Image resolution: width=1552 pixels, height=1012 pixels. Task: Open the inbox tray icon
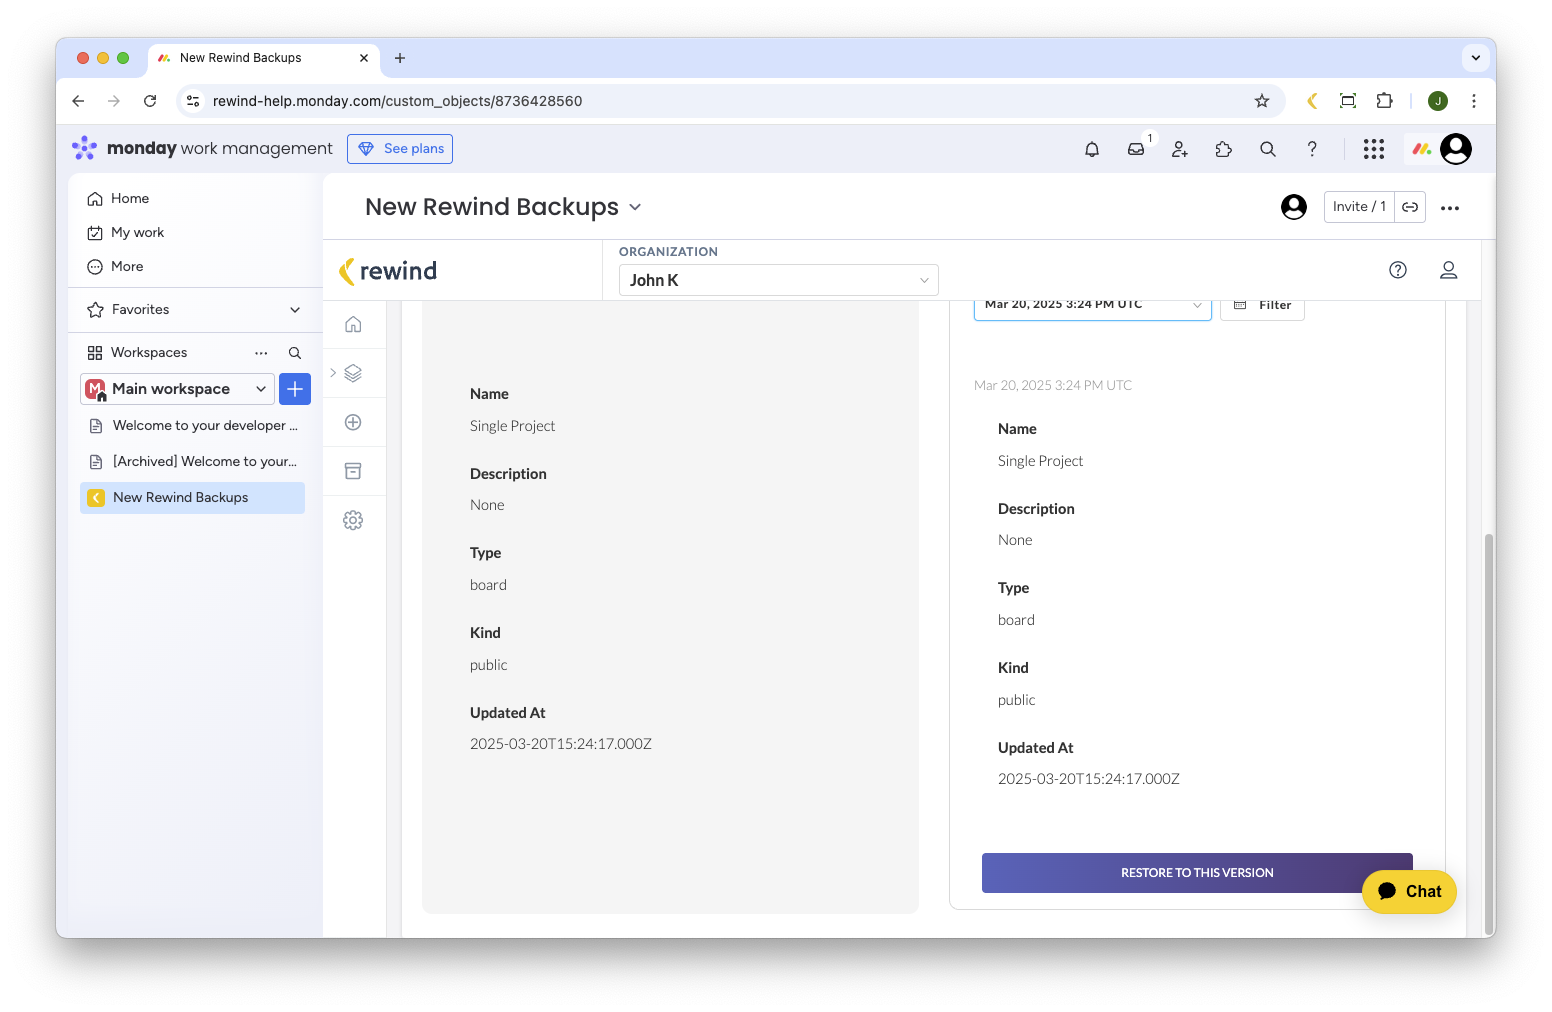[1136, 149]
